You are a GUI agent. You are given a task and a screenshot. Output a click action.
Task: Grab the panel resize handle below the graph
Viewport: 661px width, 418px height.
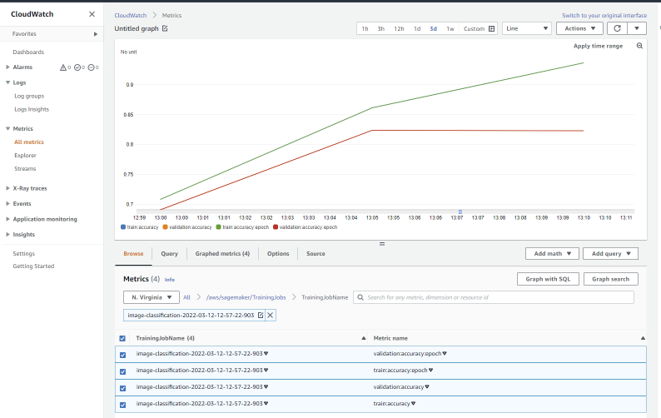382,244
